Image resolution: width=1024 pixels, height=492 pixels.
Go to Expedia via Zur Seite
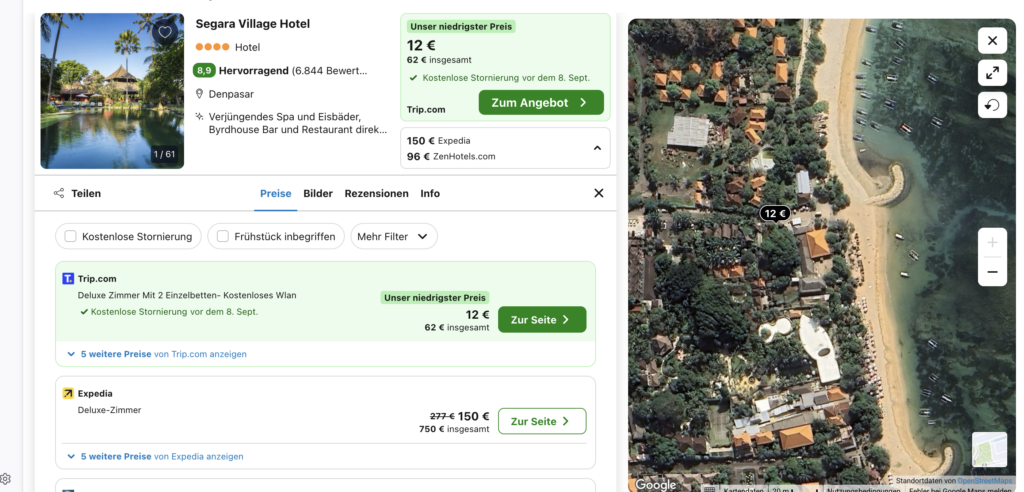coord(541,421)
